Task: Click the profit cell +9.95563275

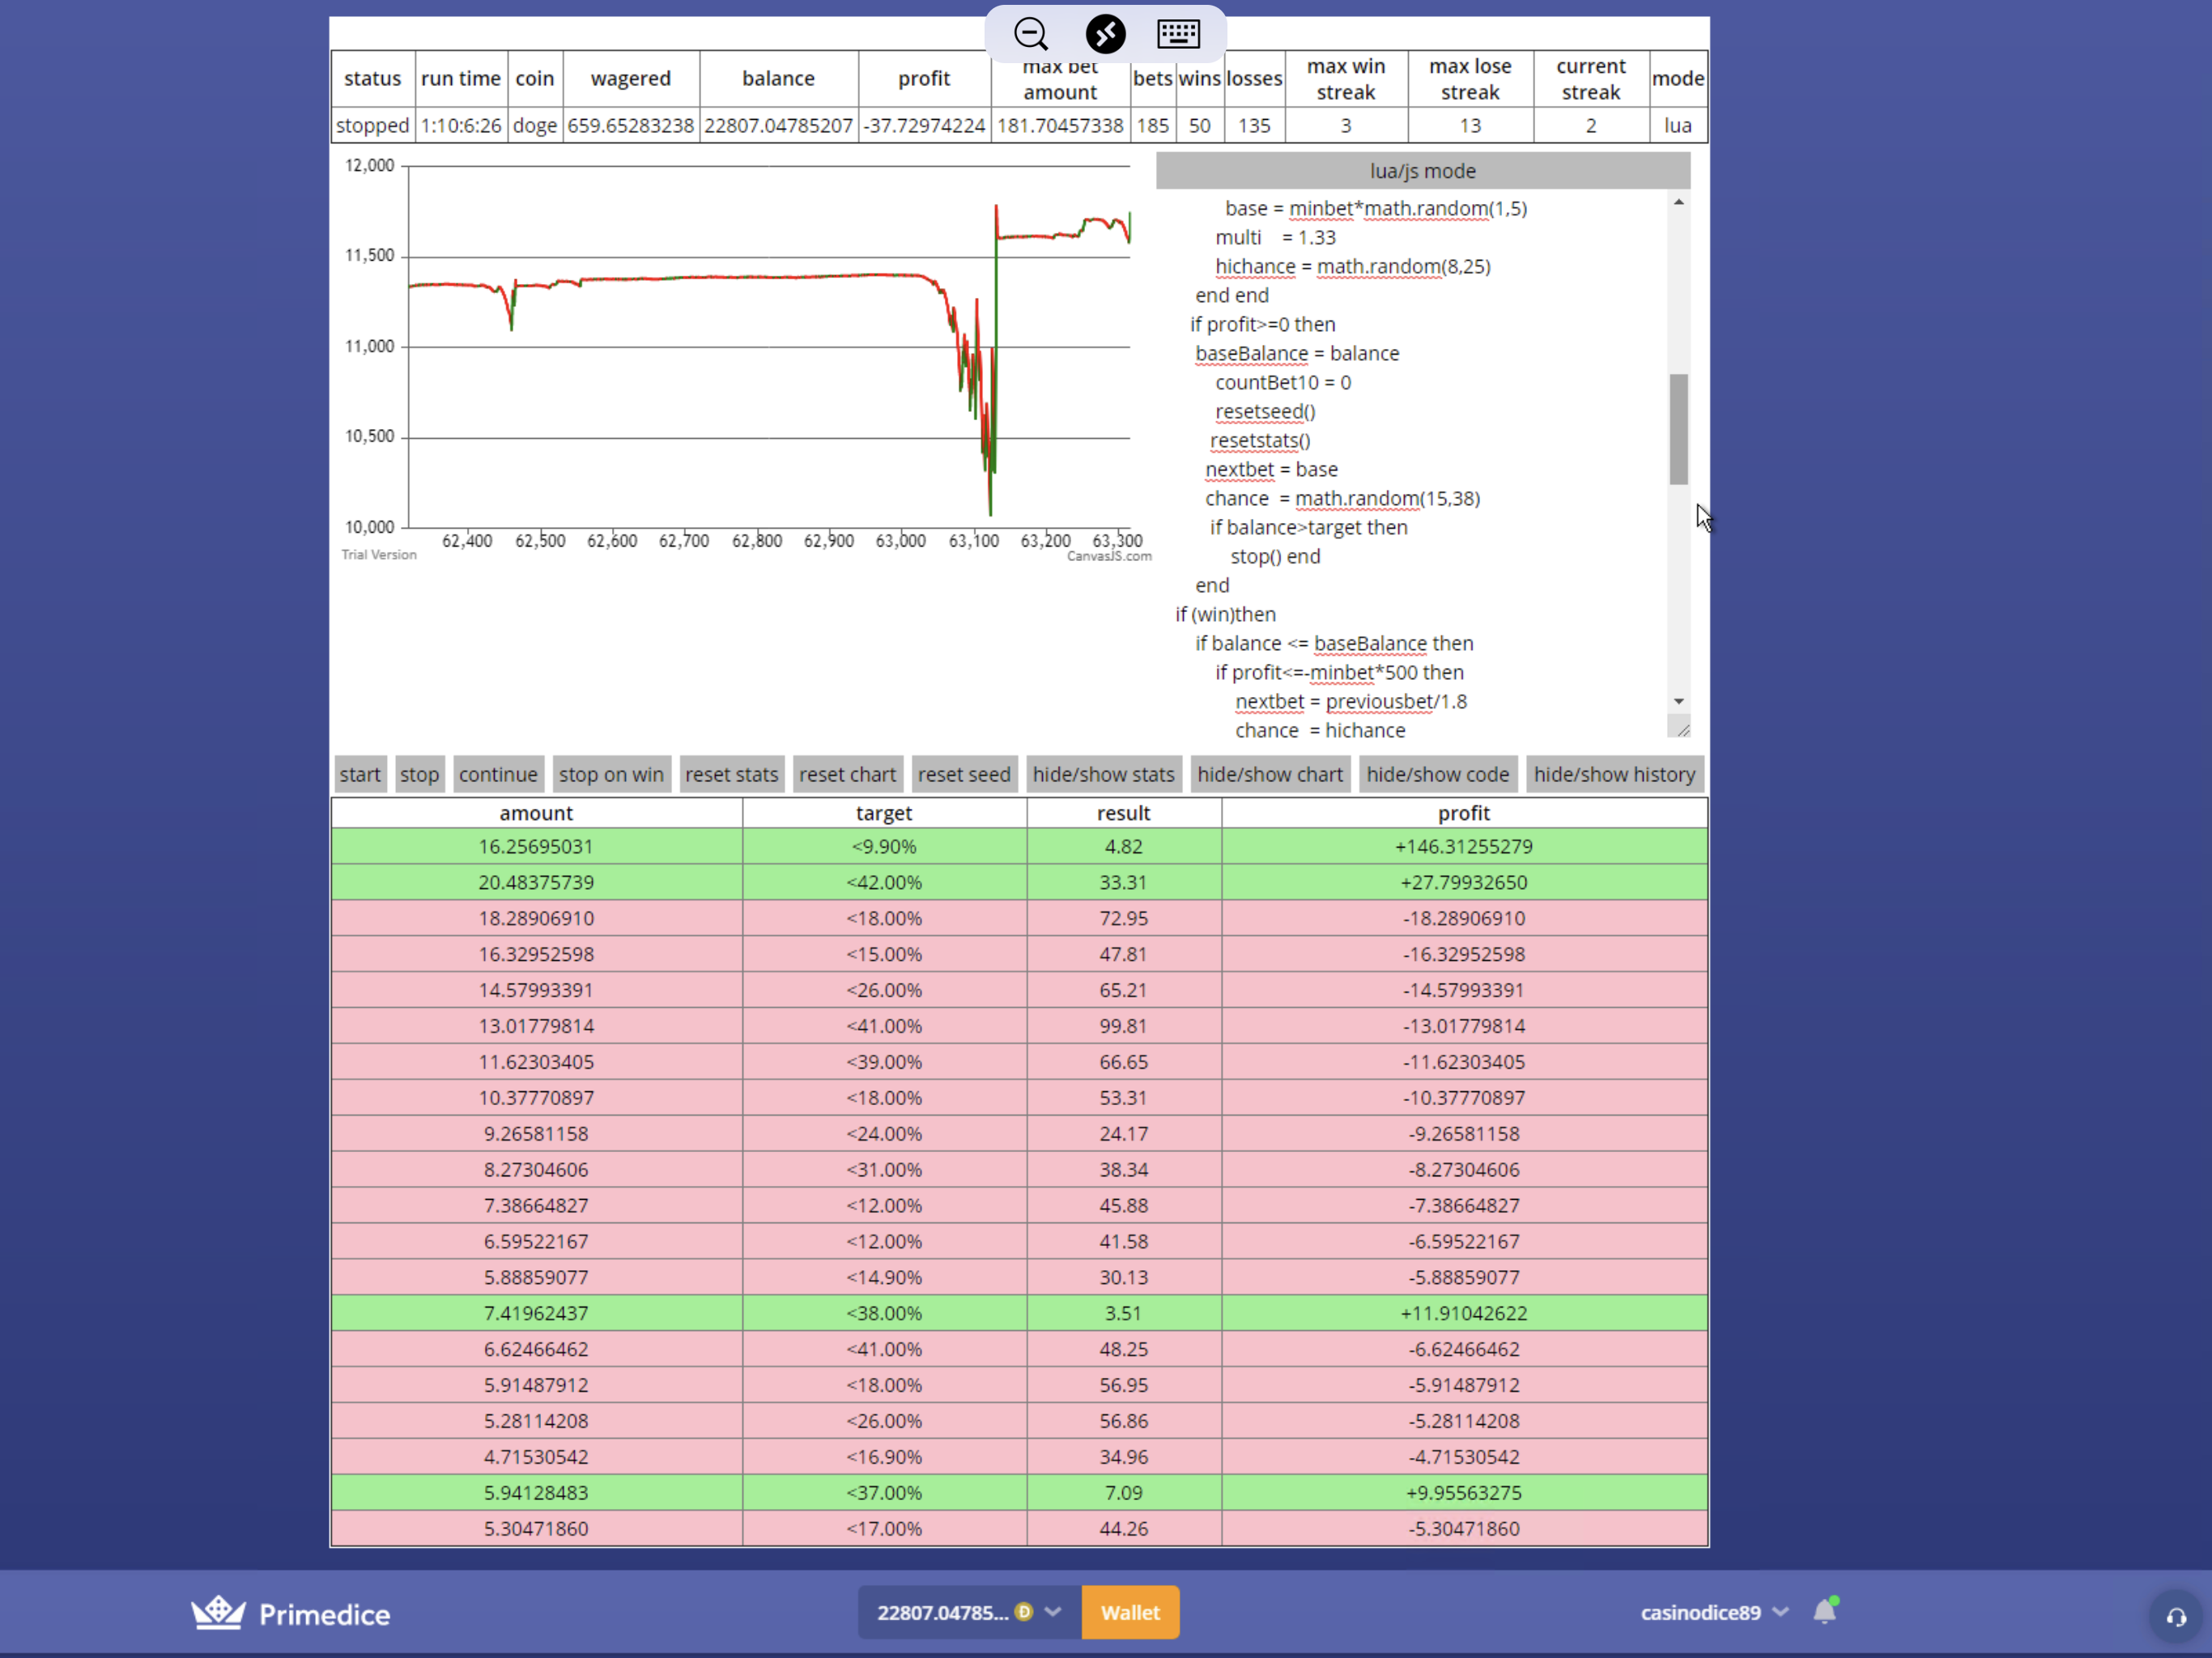Action: (x=1463, y=1492)
